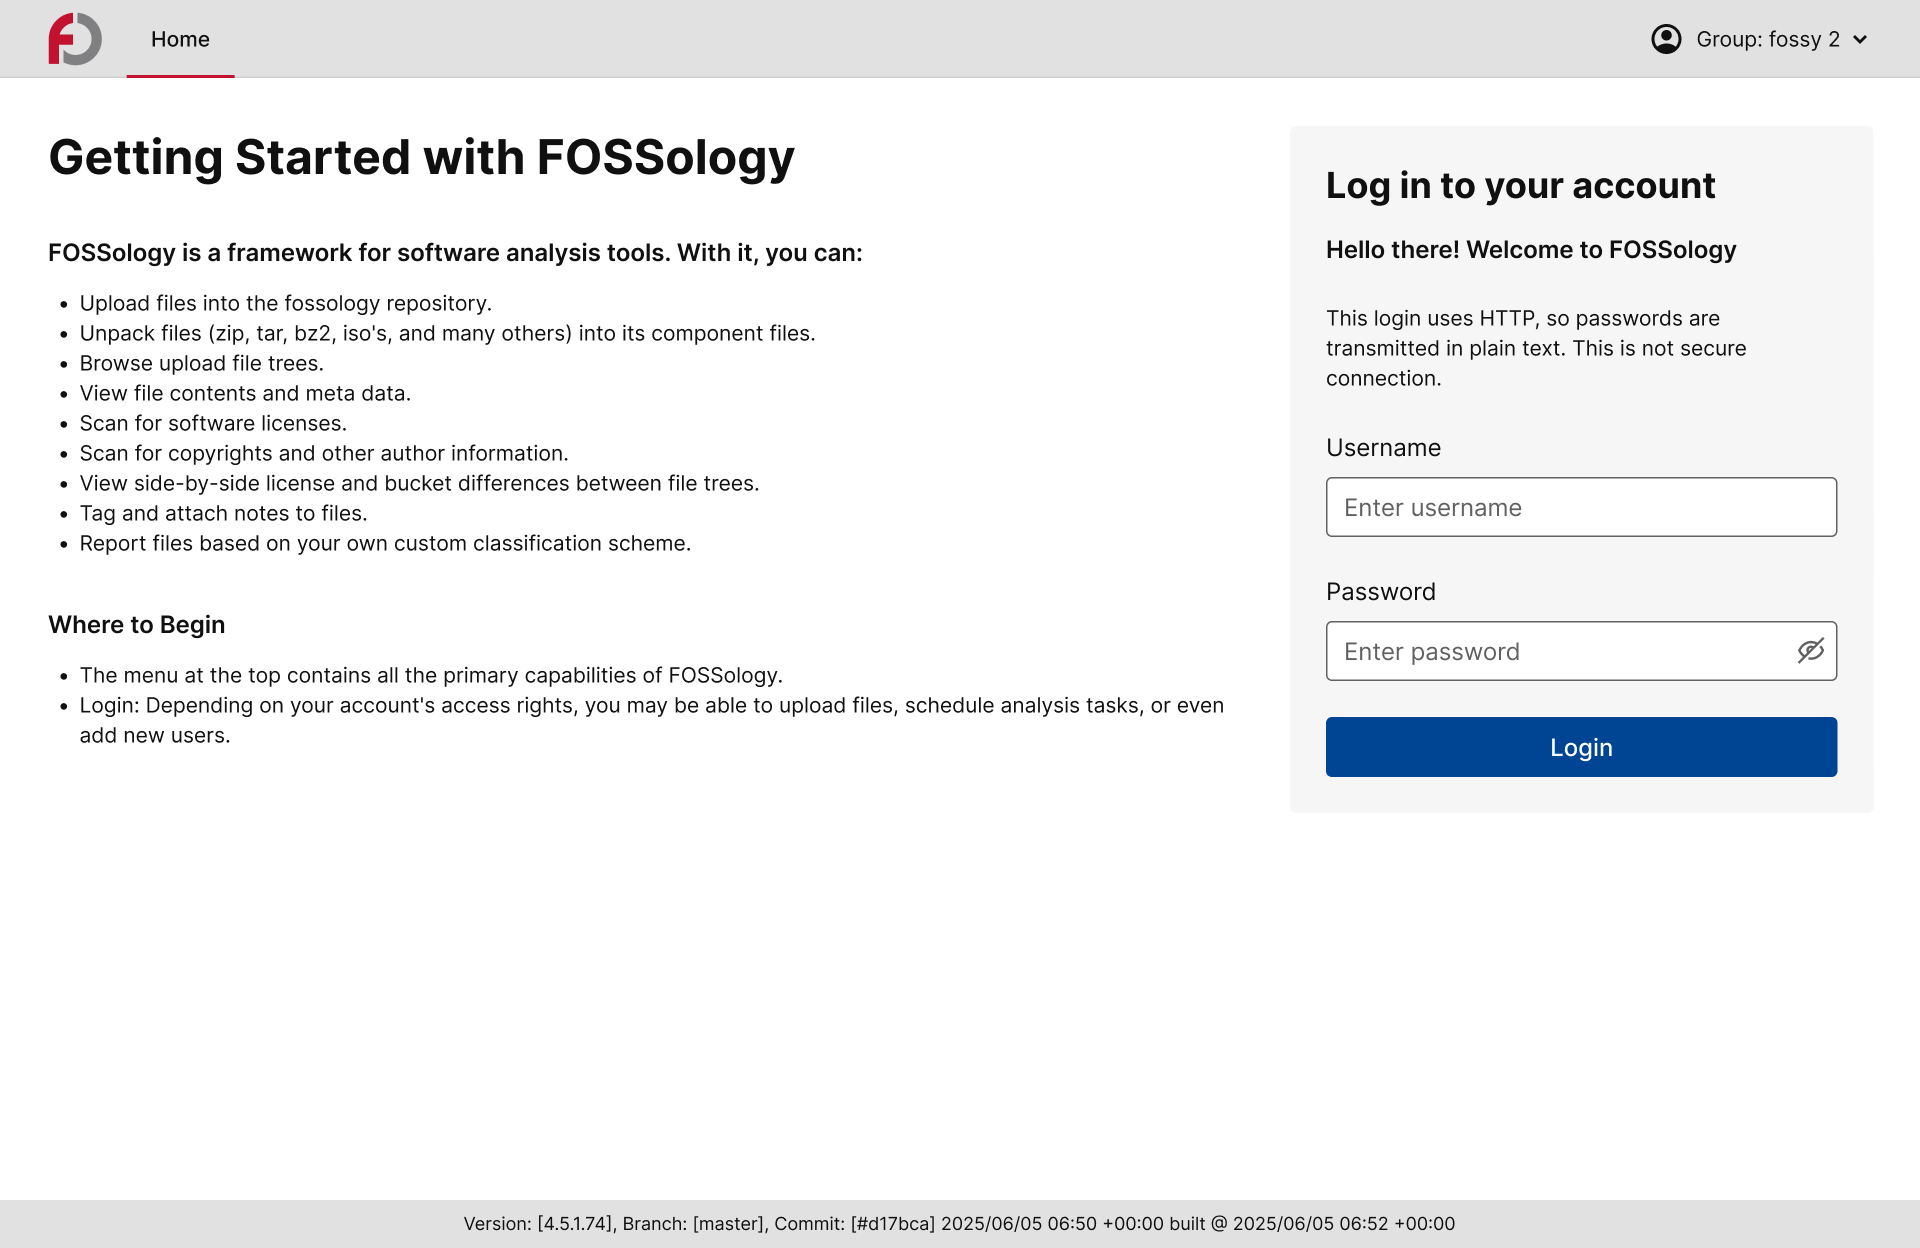Click the Getting Started with FOSSology title

(x=421, y=158)
